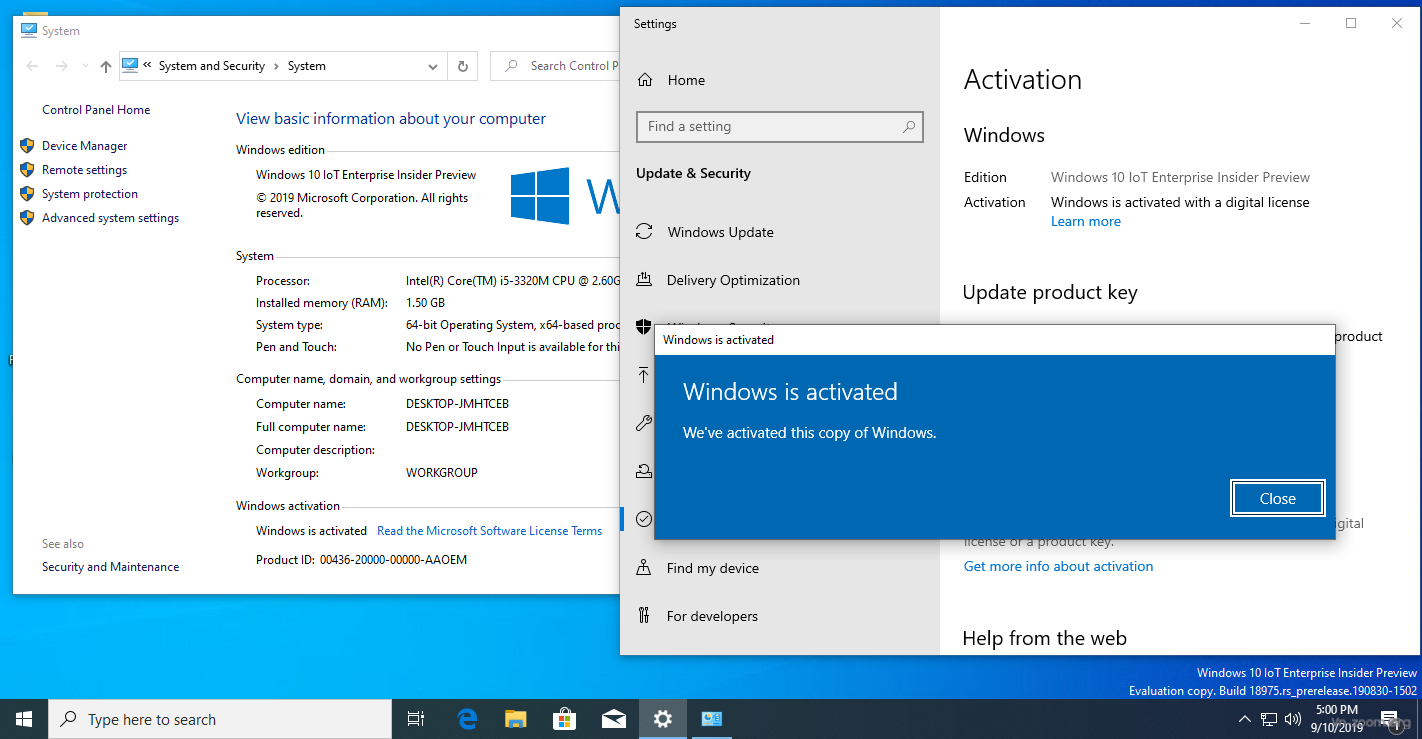This screenshot has height=739, width=1422.
Task: Click the Control Panel taskbar button
Action: pyautogui.click(x=711, y=719)
